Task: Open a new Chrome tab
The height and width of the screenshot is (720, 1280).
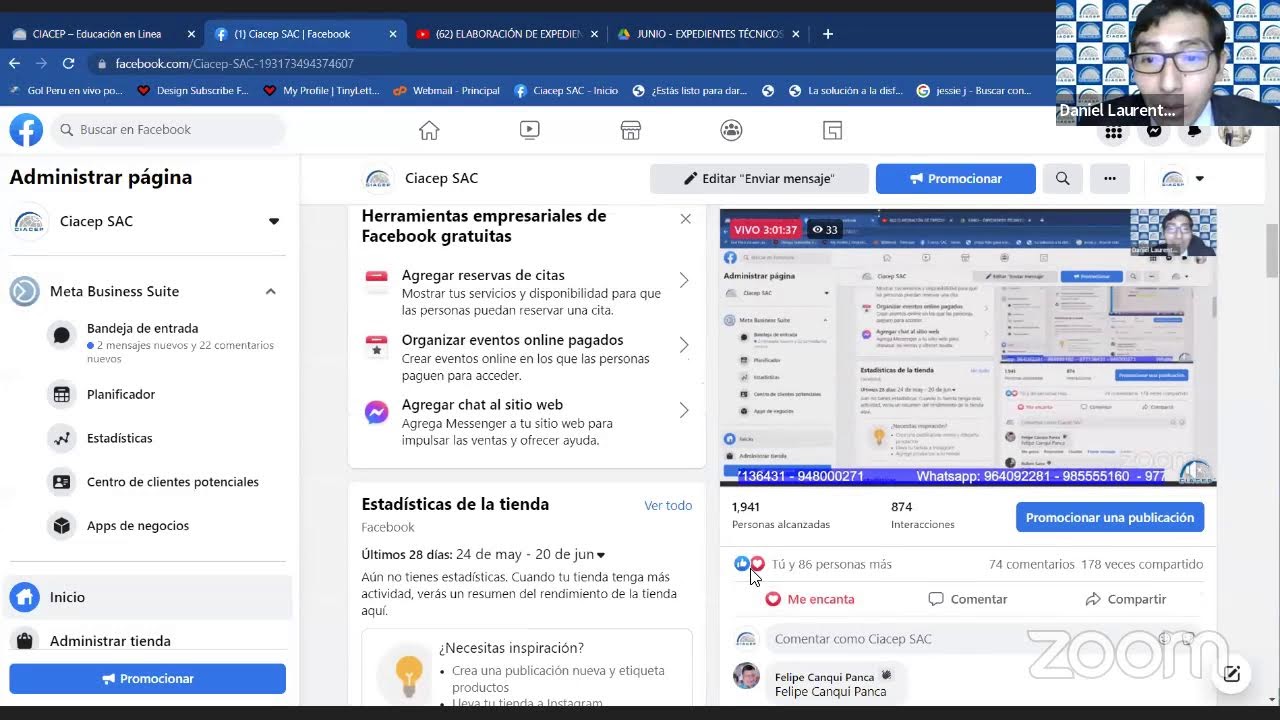Action: tap(827, 34)
